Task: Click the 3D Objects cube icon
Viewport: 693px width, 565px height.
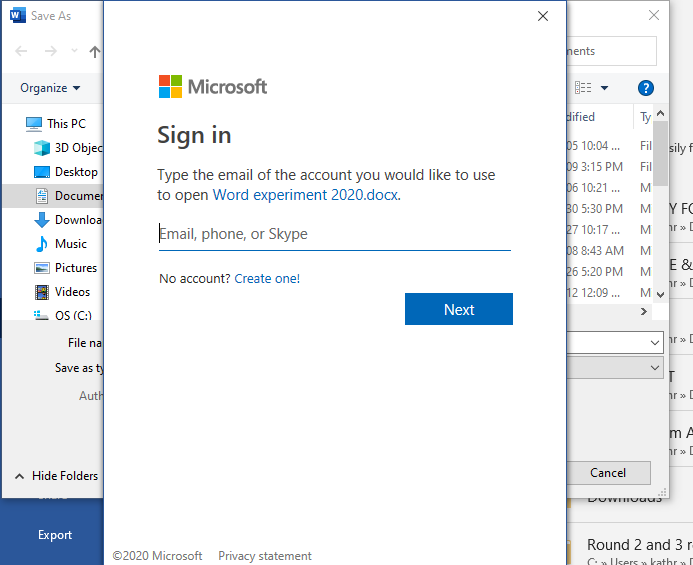Action: click(42, 148)
